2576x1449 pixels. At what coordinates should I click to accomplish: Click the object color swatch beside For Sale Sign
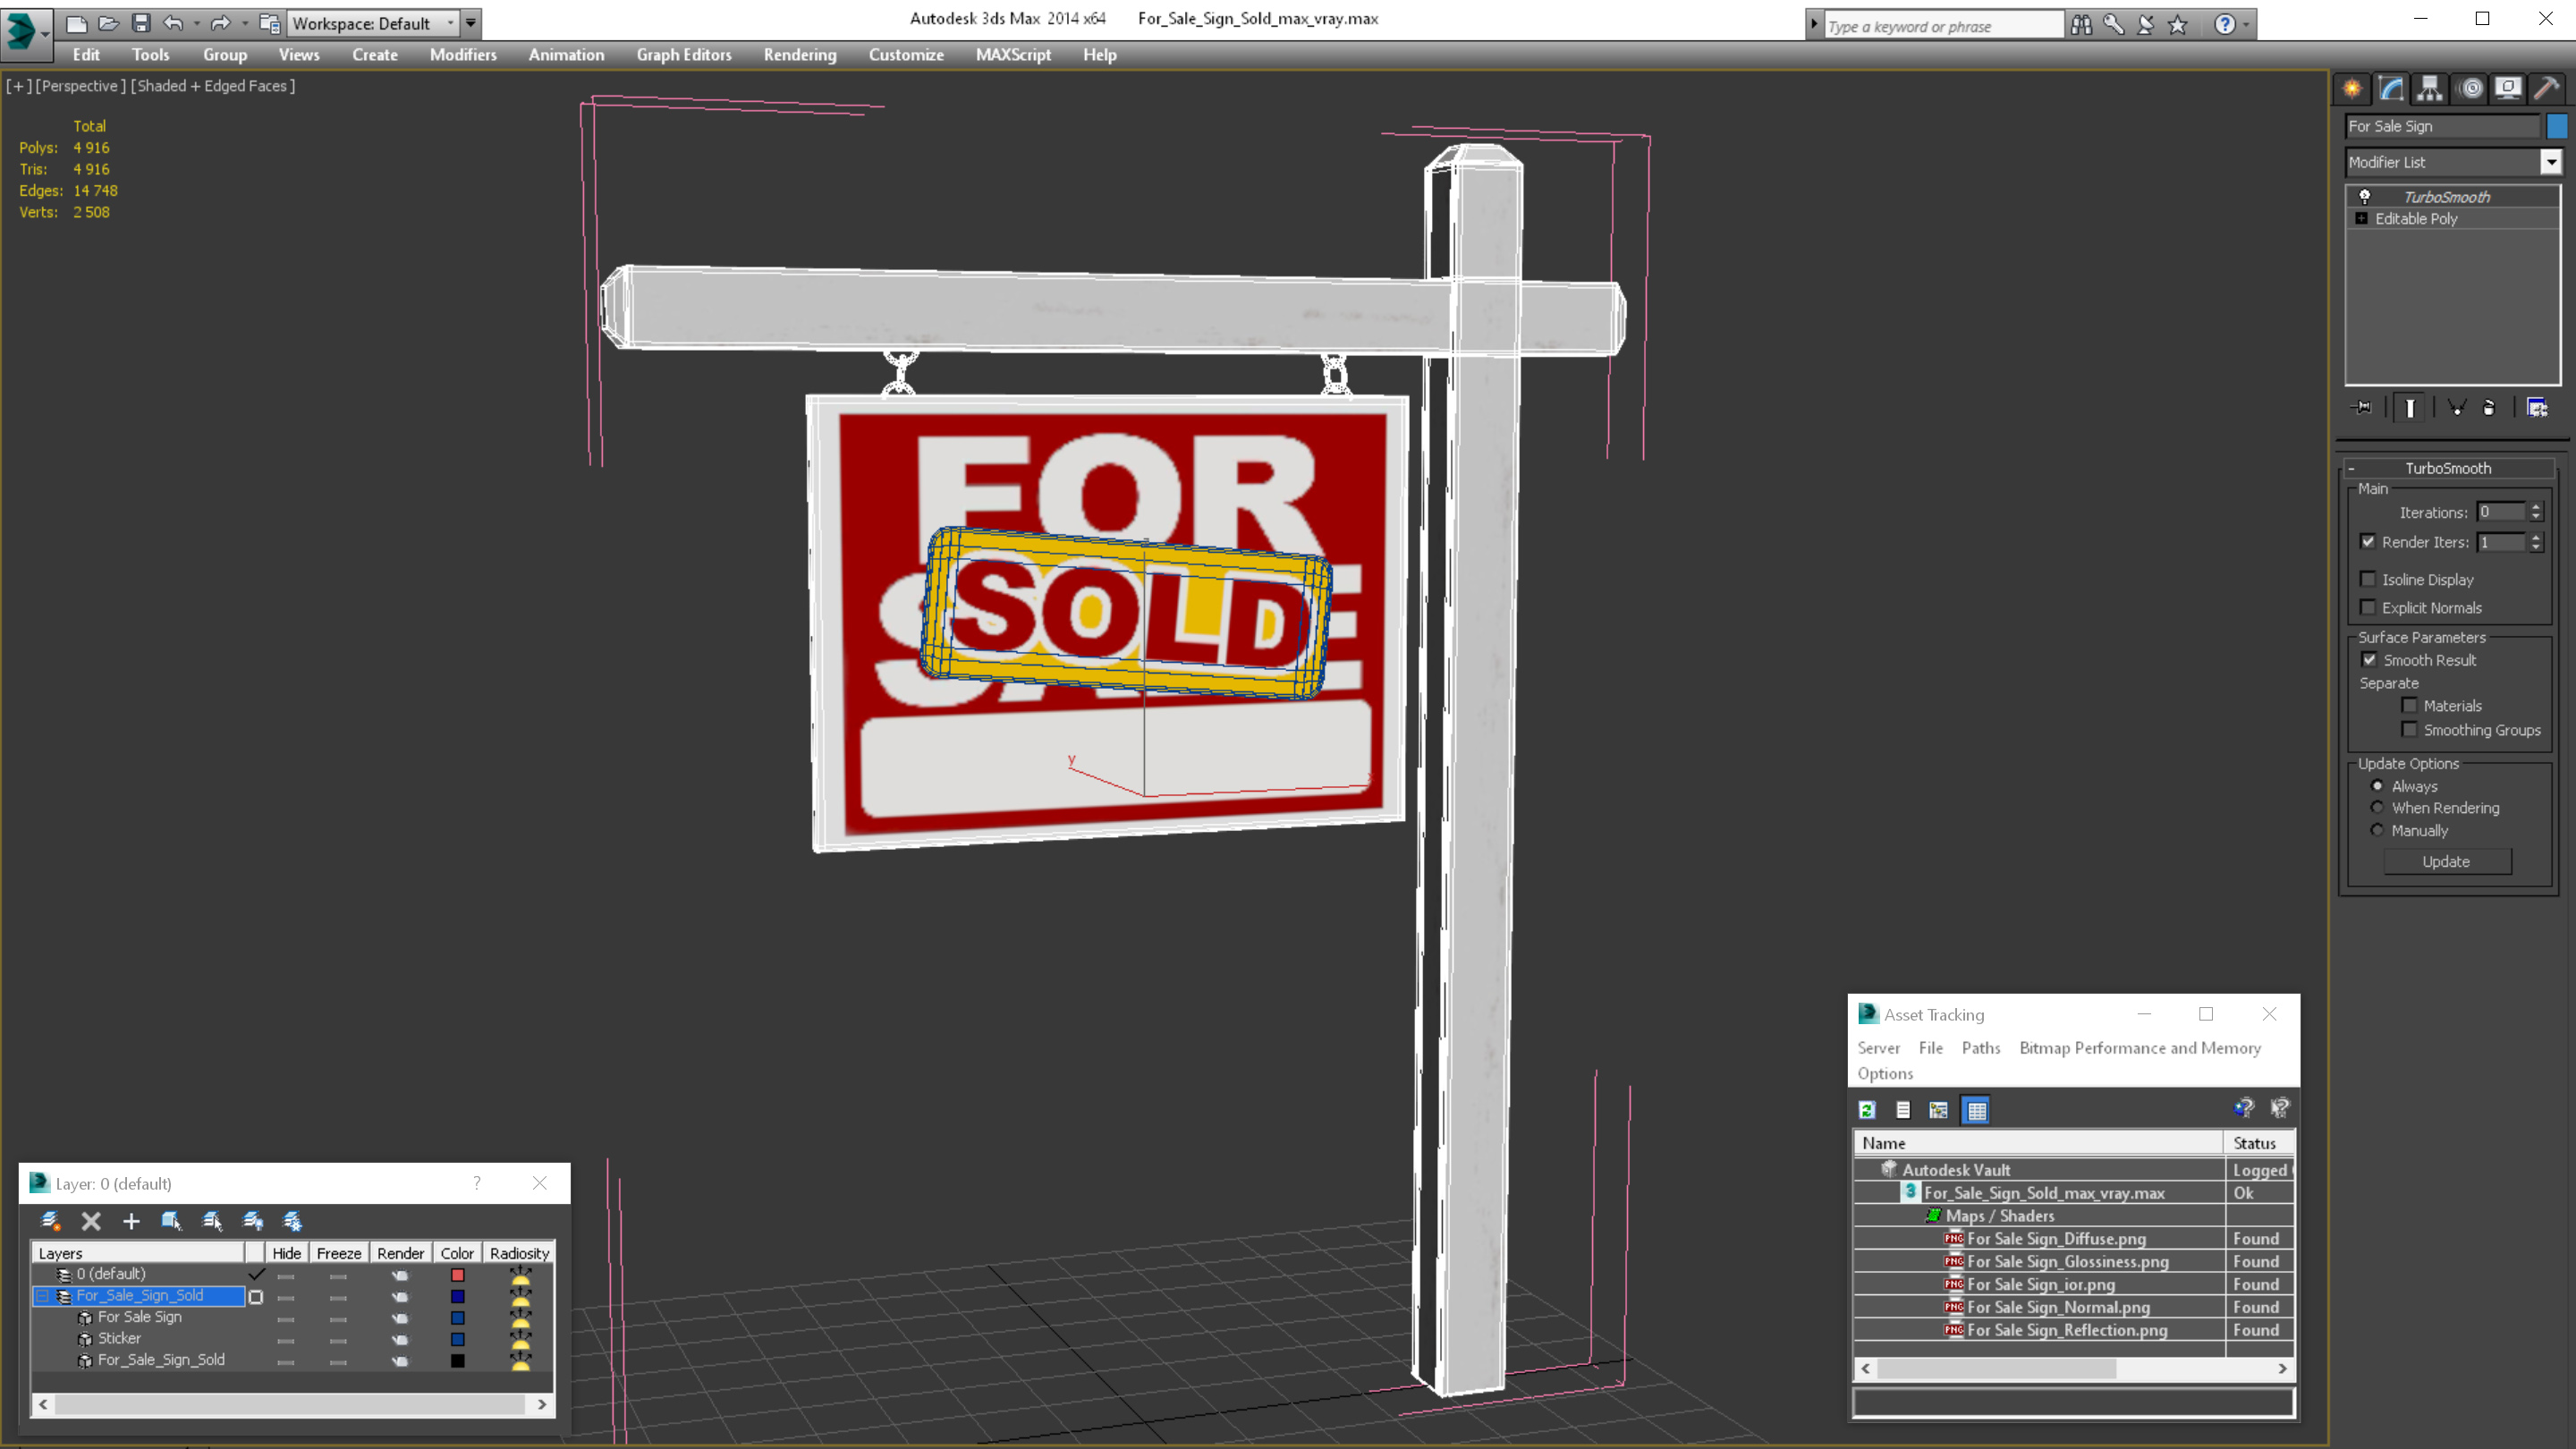(x=2557, y=126)
